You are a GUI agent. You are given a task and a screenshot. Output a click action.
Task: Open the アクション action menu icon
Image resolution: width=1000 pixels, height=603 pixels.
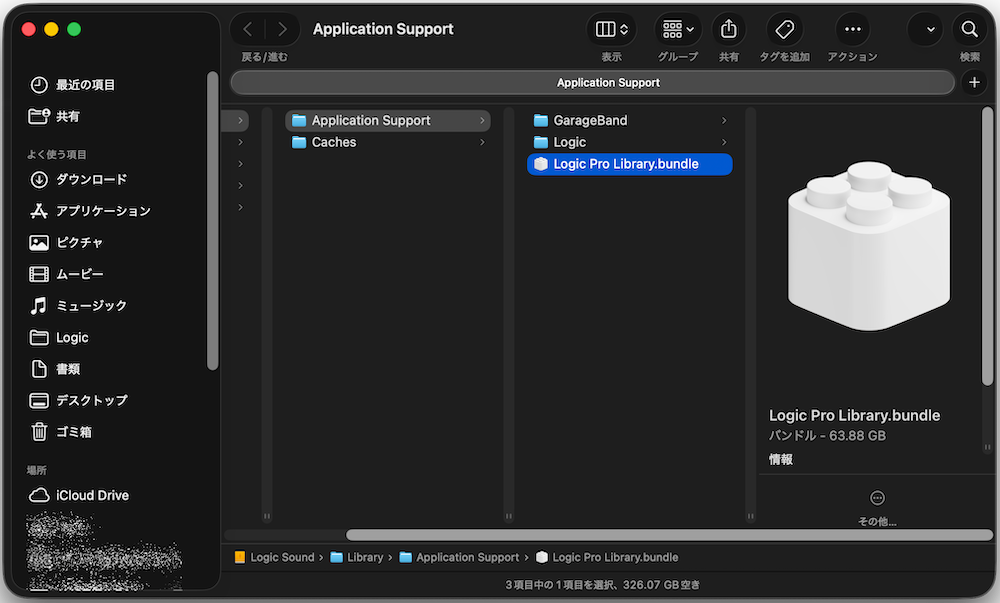(x=852, y=29)
